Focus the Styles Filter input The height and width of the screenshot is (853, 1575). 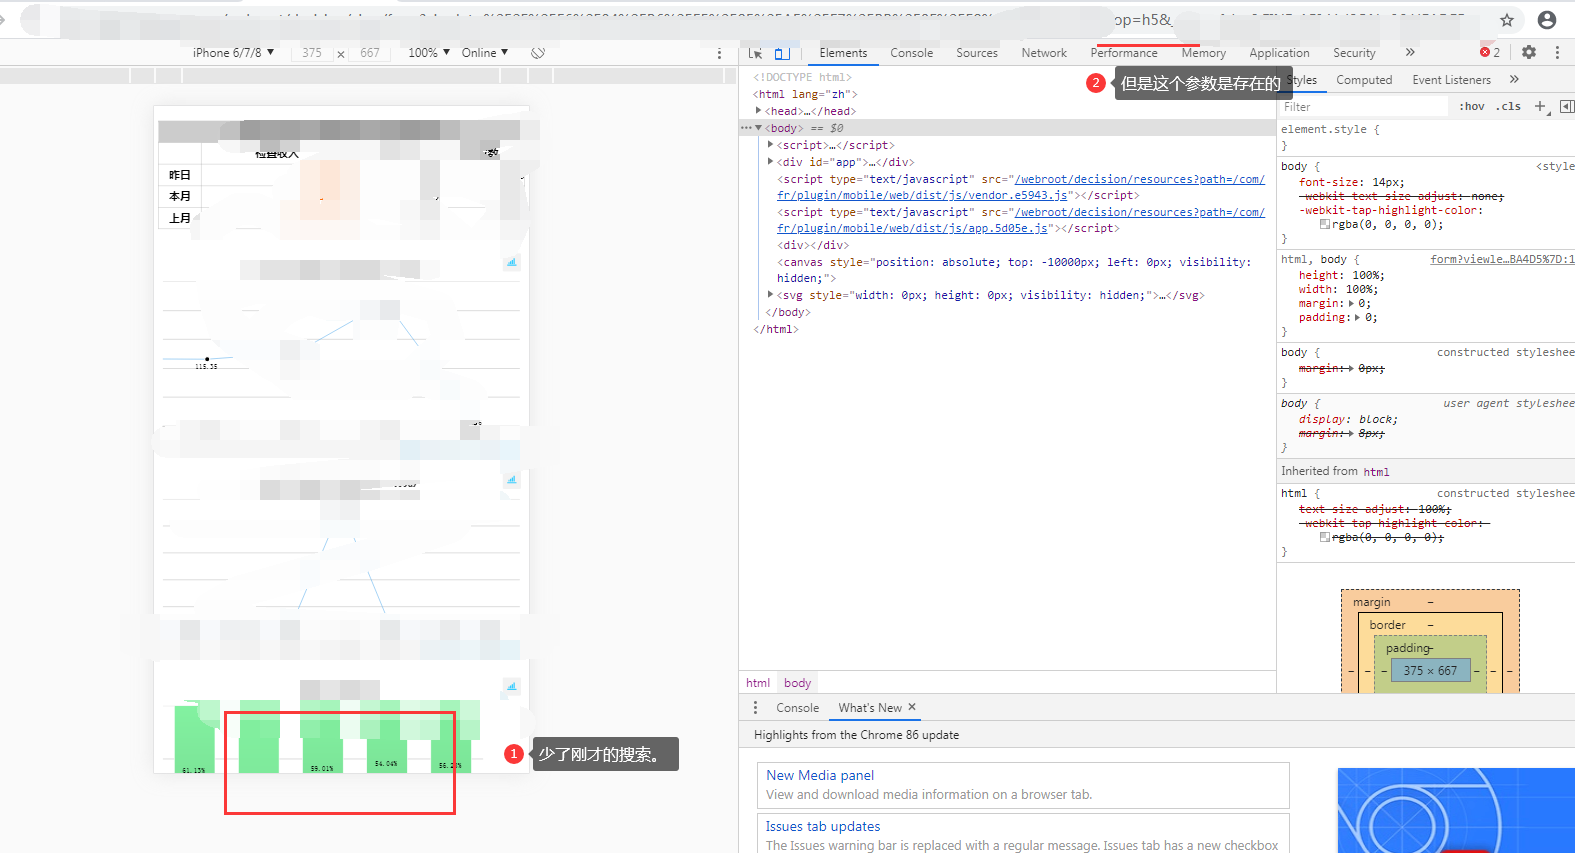[1365, 107]
